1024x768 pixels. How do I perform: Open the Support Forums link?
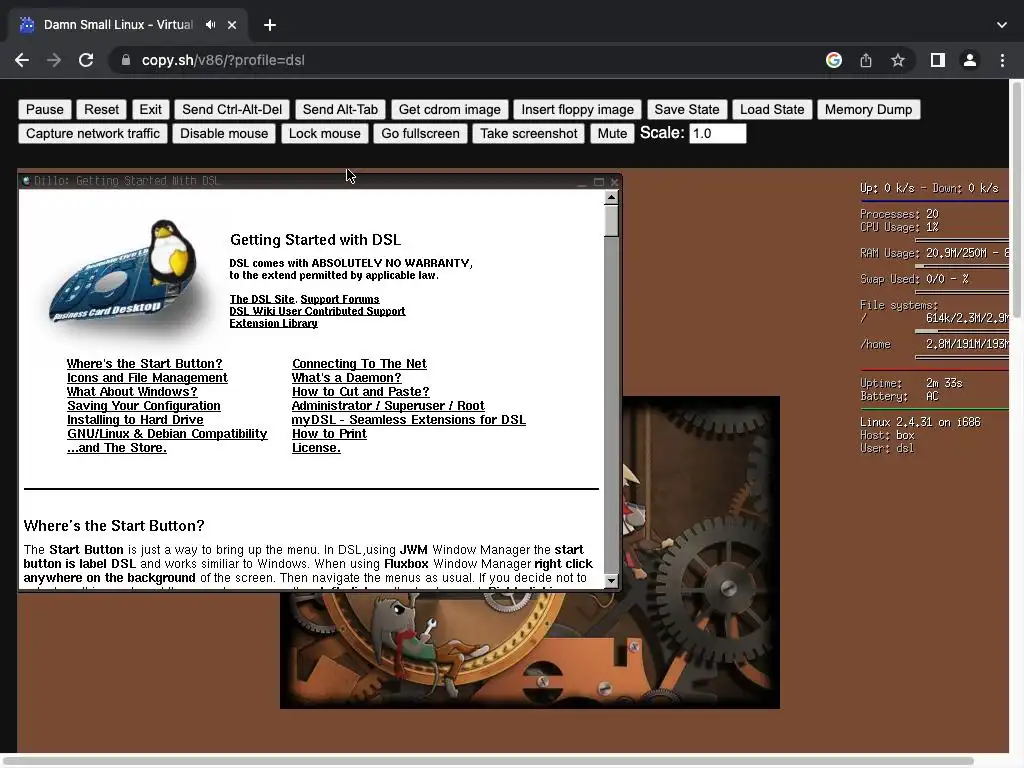[x=340, y=299]
